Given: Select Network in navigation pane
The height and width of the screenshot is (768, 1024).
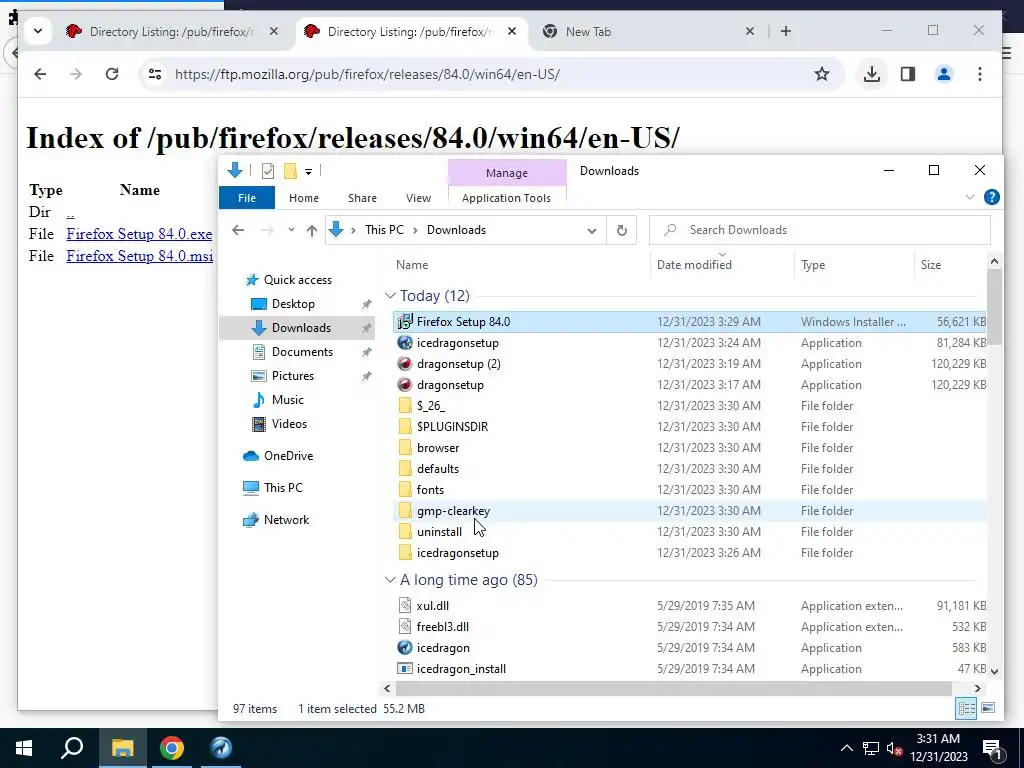Looking at the screenshot, I should click(286, 520).
